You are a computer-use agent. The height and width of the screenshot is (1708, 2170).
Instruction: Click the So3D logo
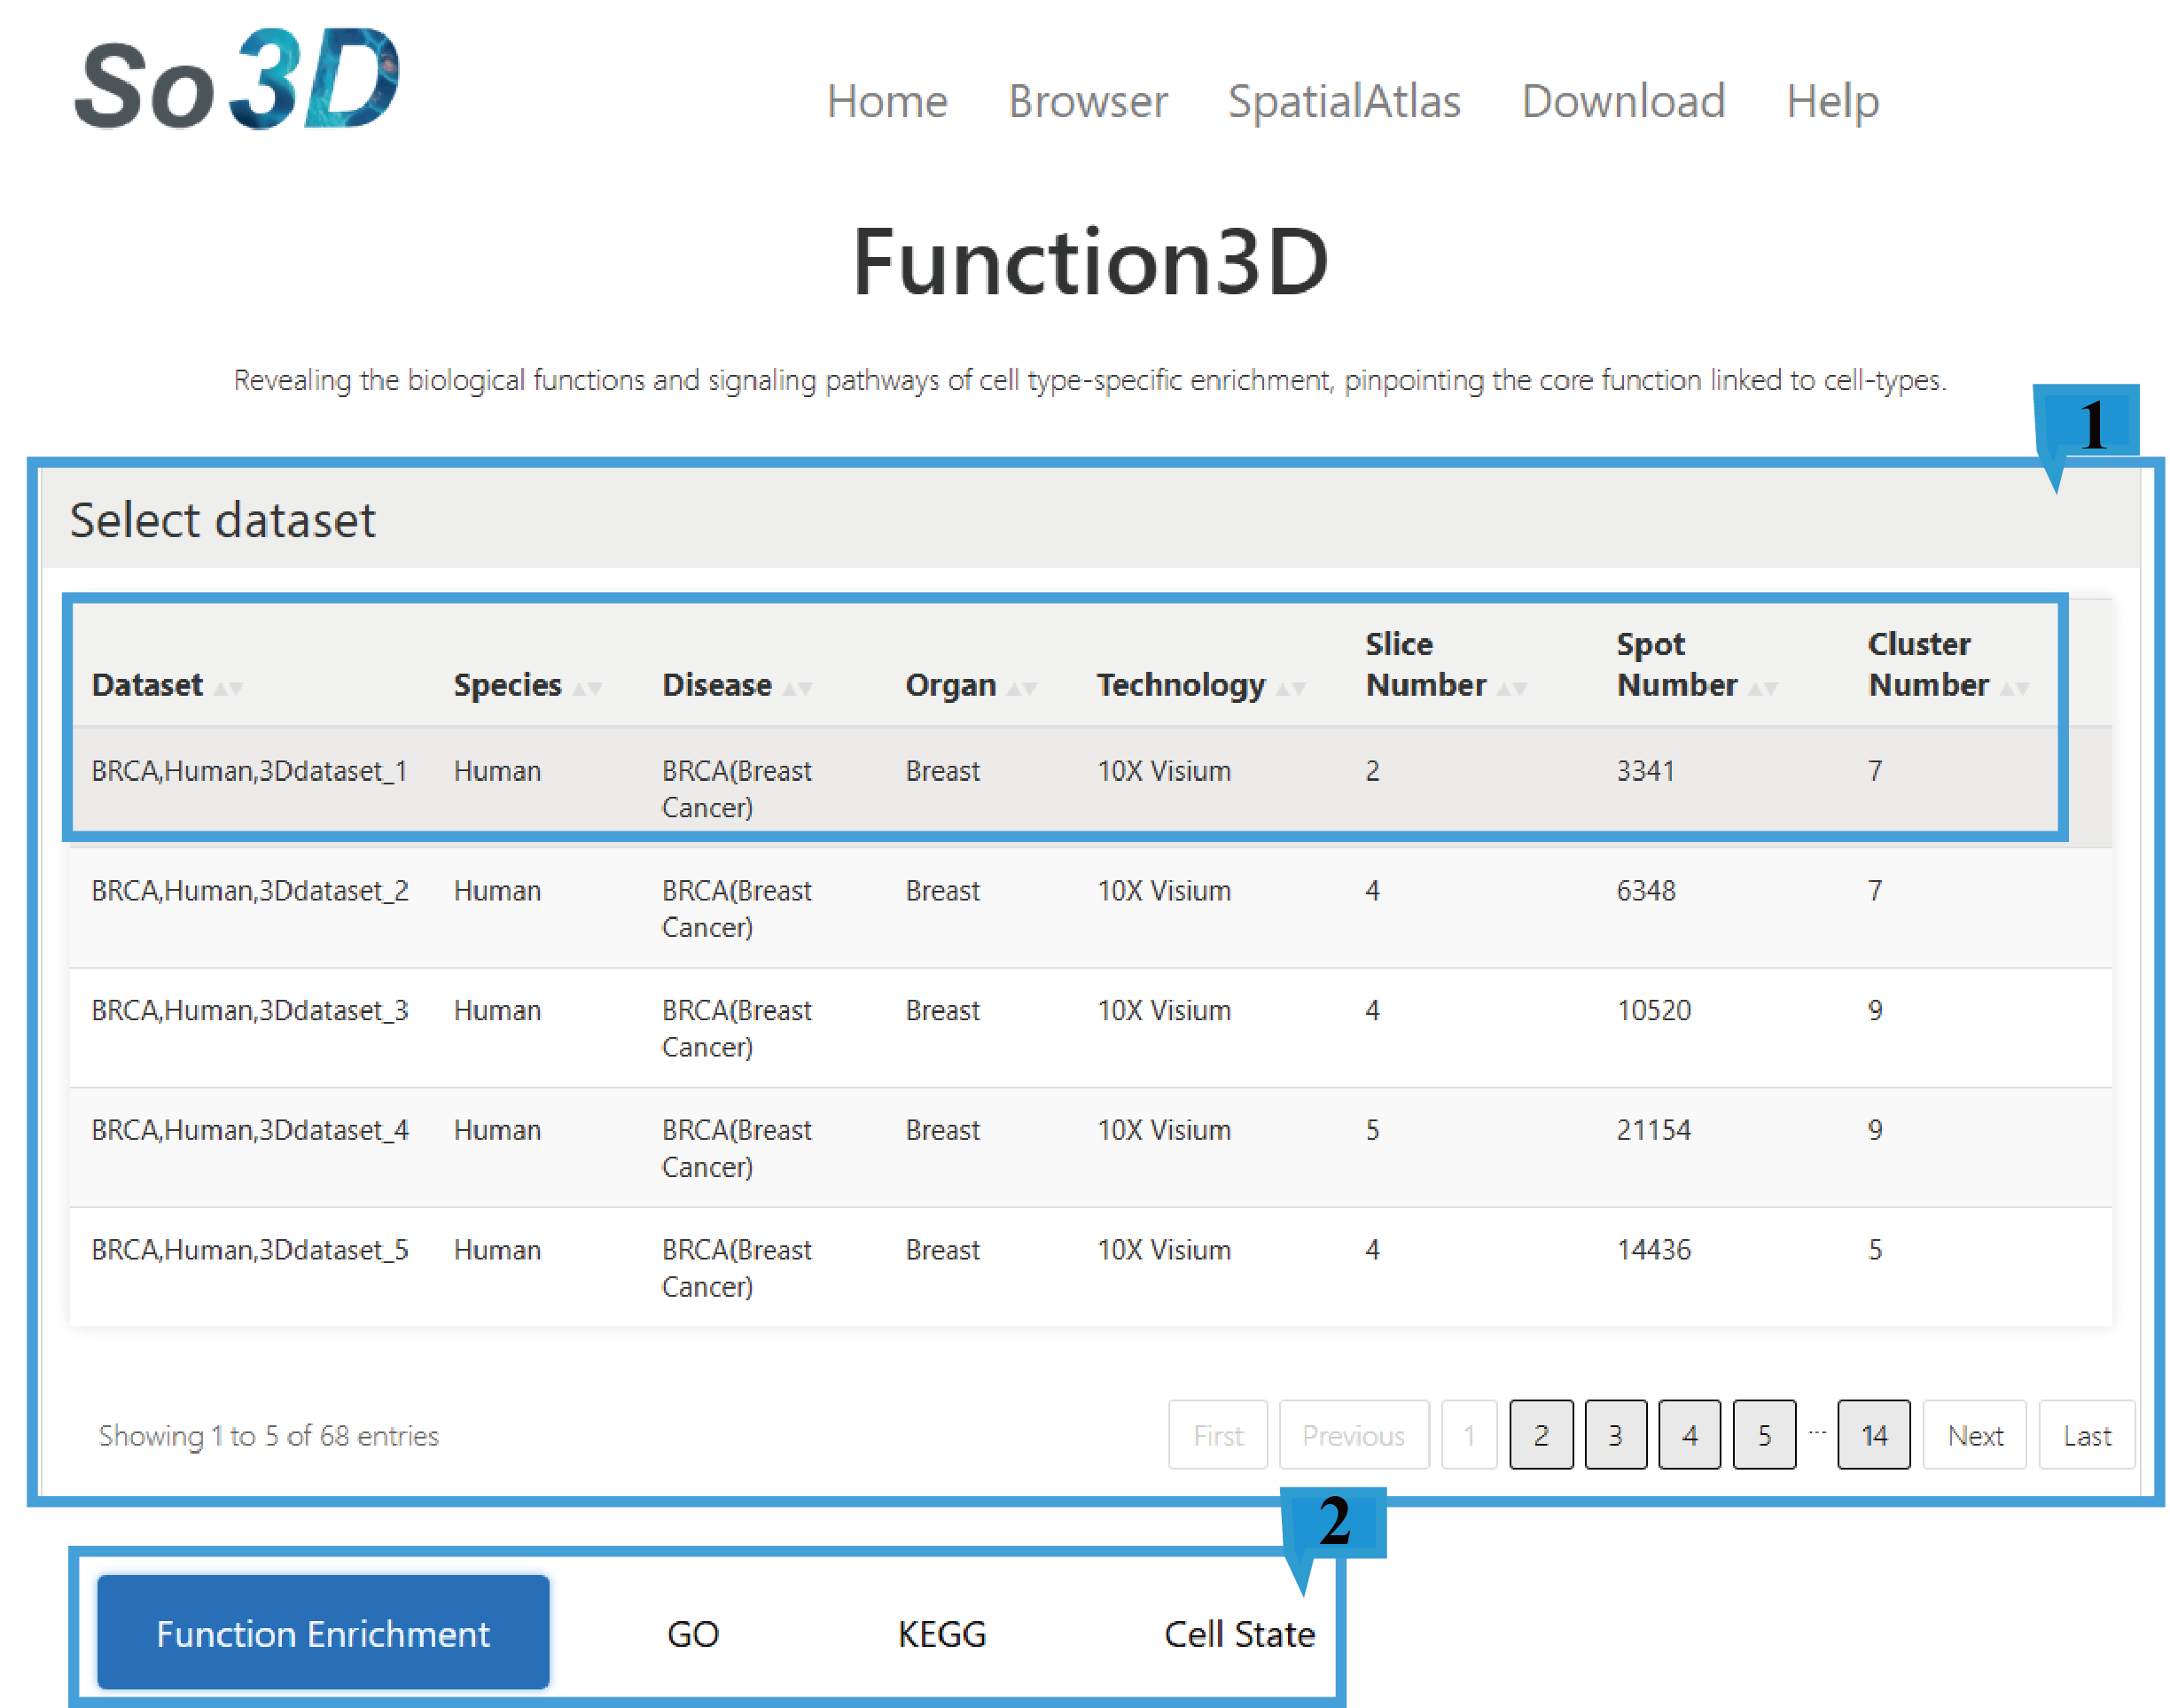point(237,80)
